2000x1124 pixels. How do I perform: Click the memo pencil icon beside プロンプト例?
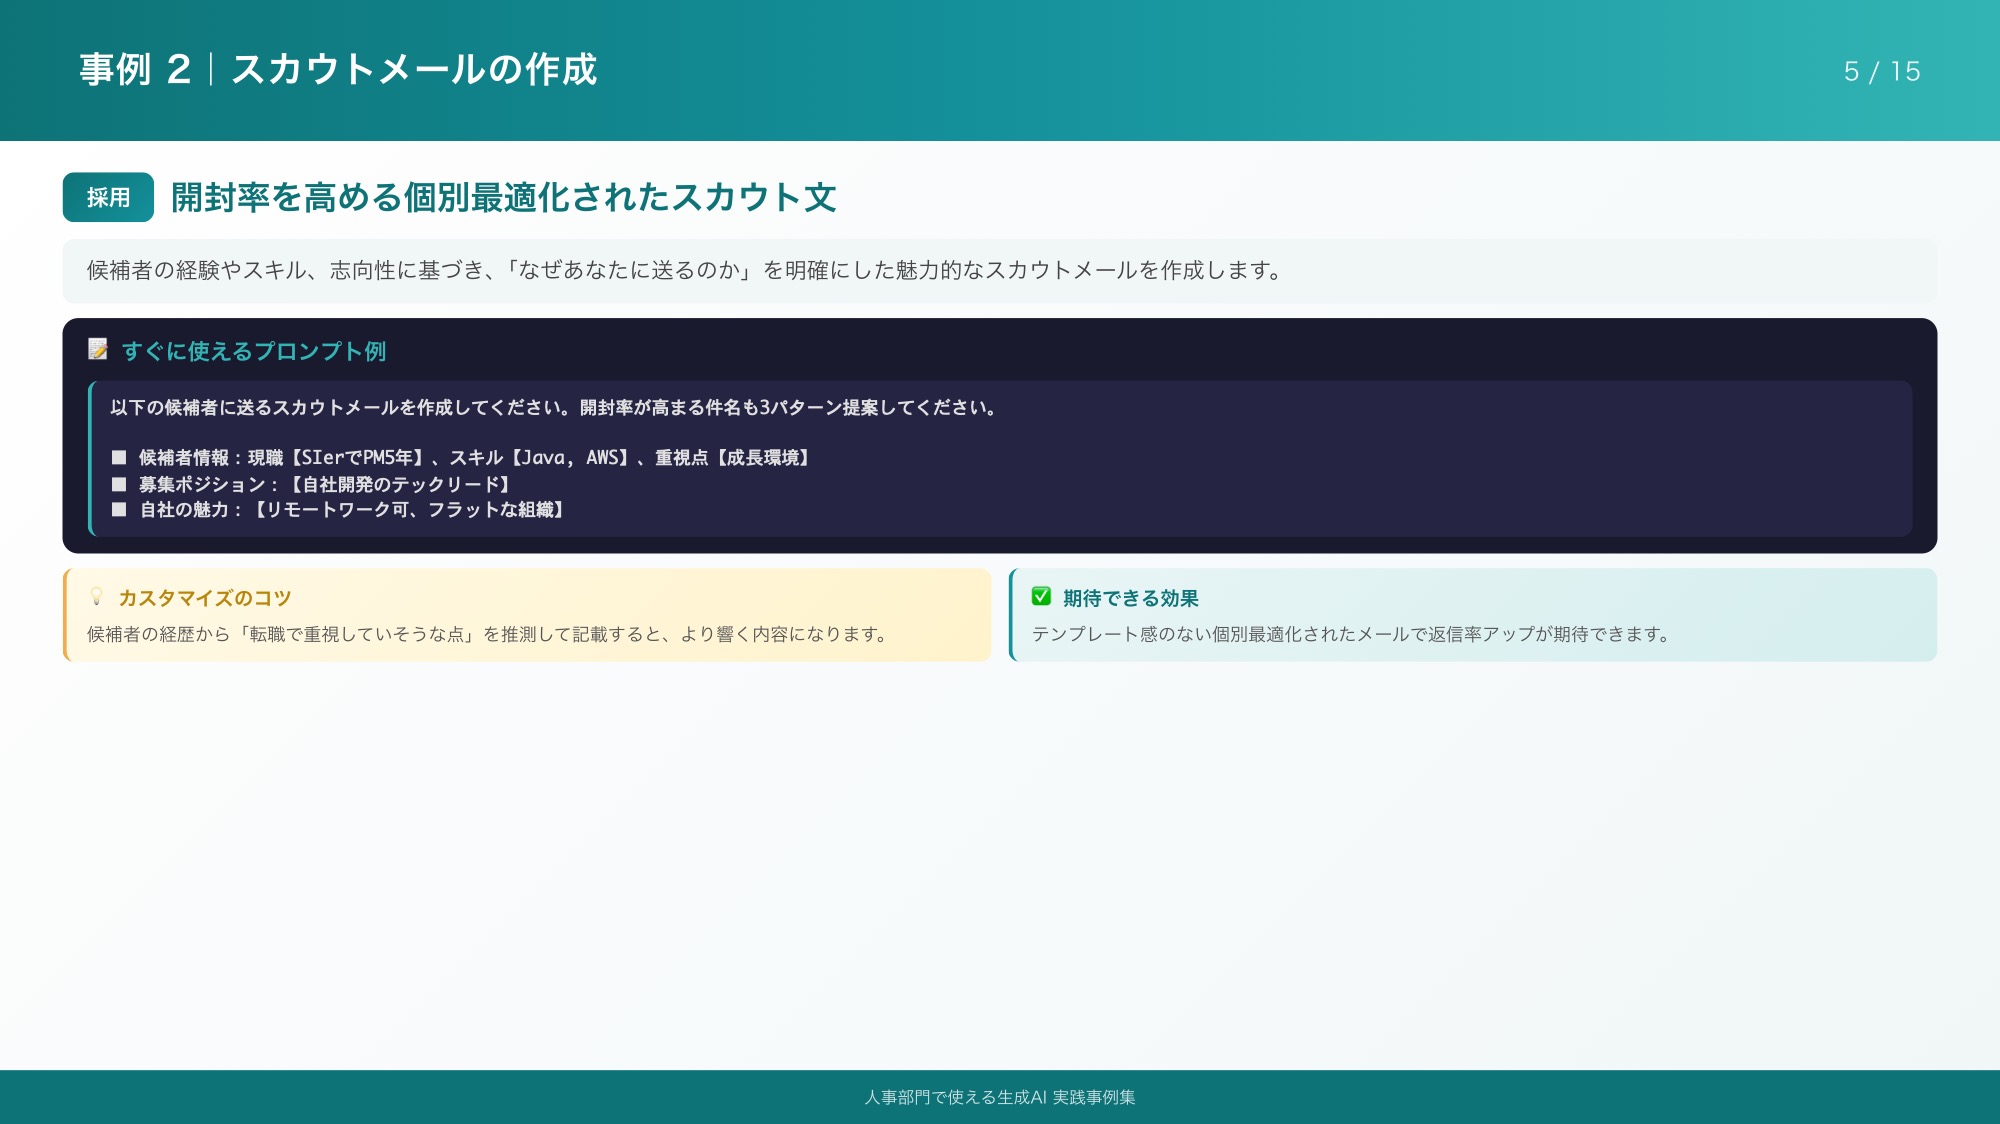pyautogui.click(x=98, y=349)
